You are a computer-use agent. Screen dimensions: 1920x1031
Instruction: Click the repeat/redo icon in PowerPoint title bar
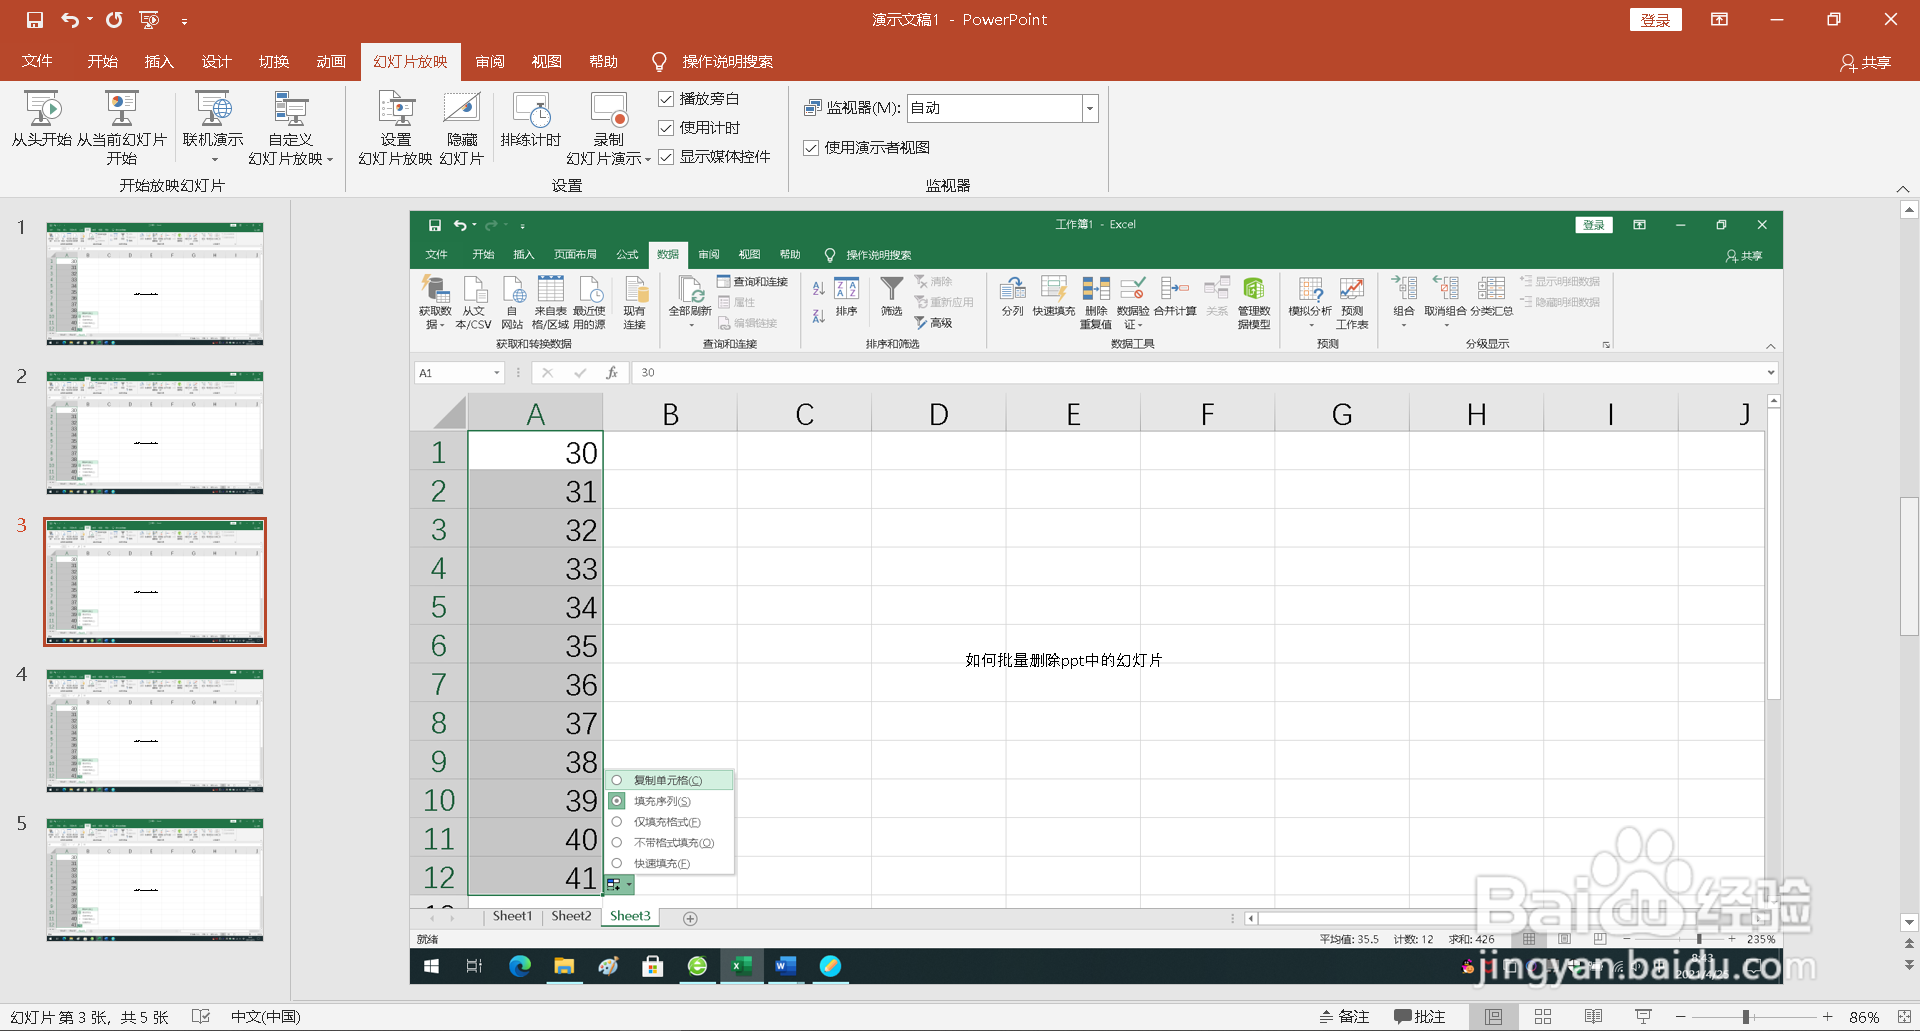pos(114,20)
